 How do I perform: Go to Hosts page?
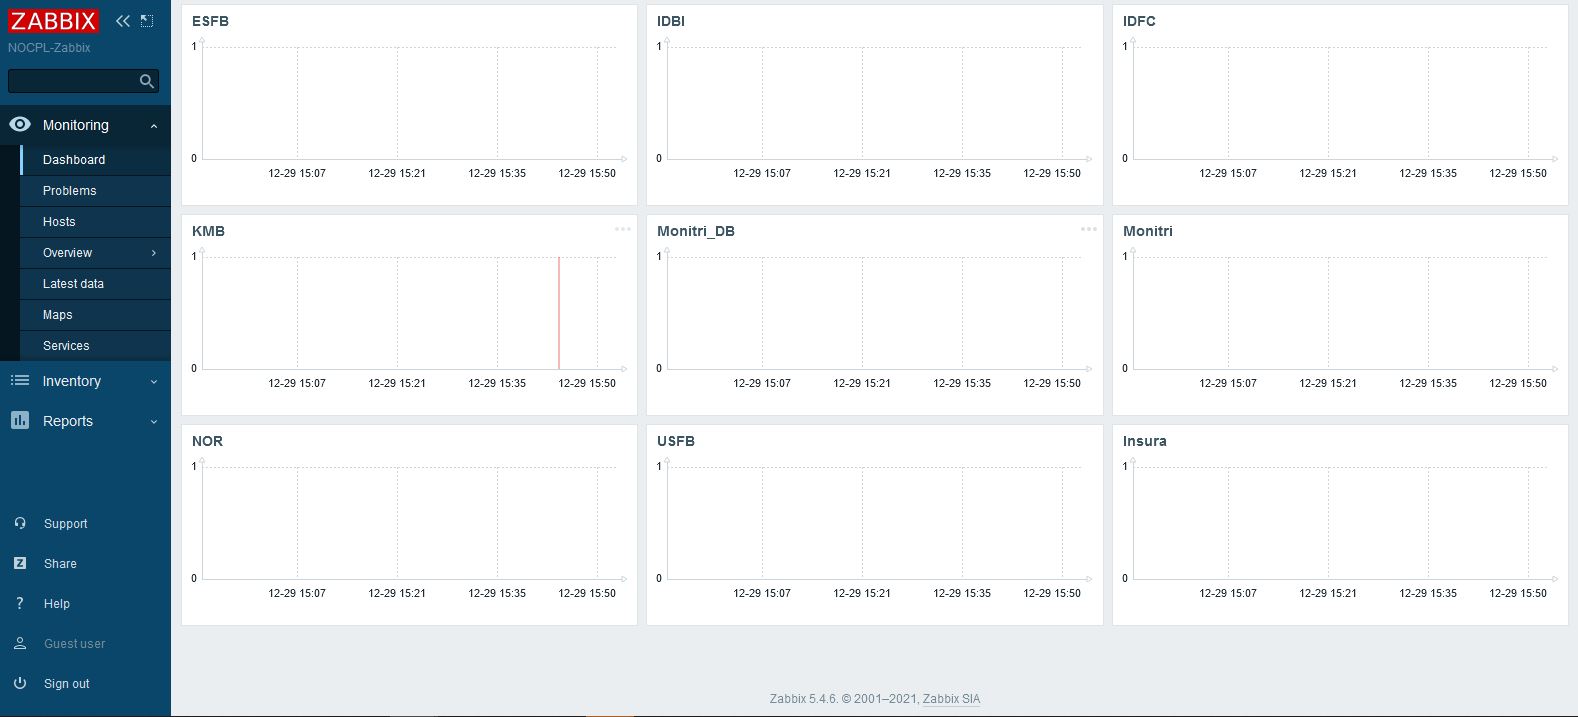96,222
